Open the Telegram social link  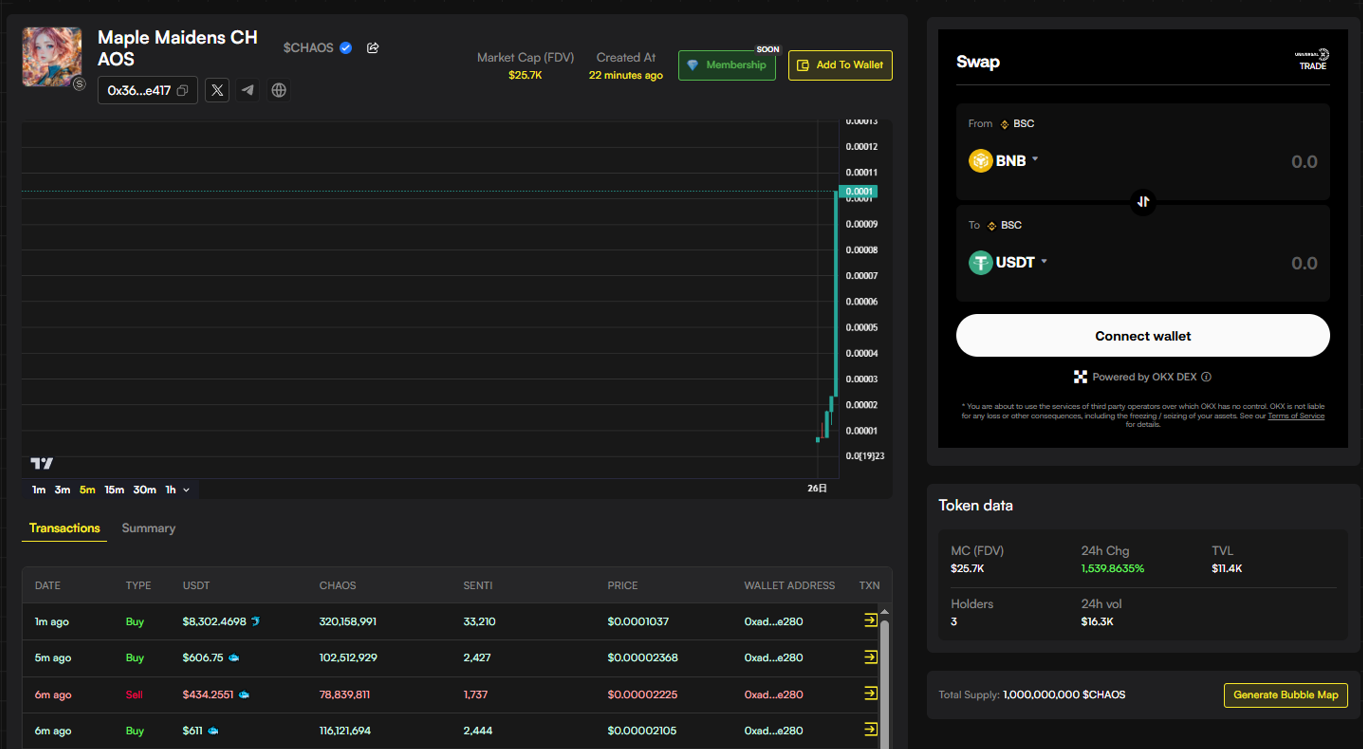tap(248, 90)
